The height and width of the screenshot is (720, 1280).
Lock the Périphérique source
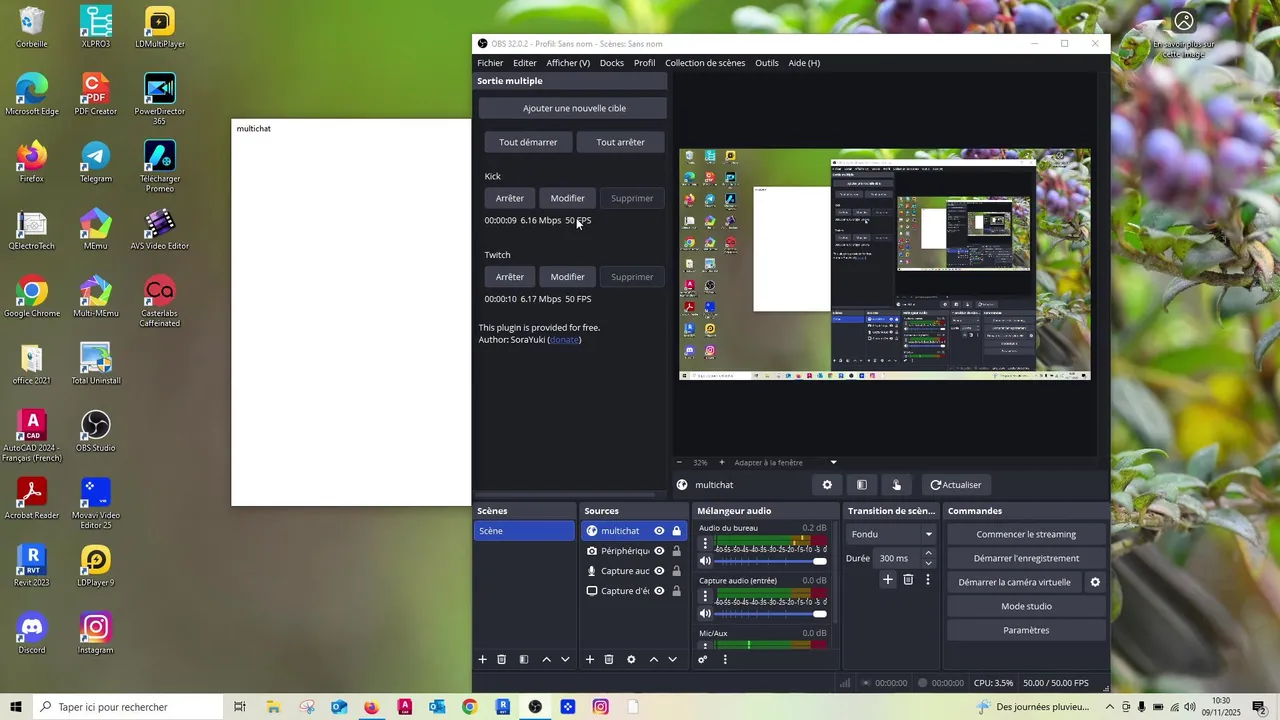coord(677,551)
